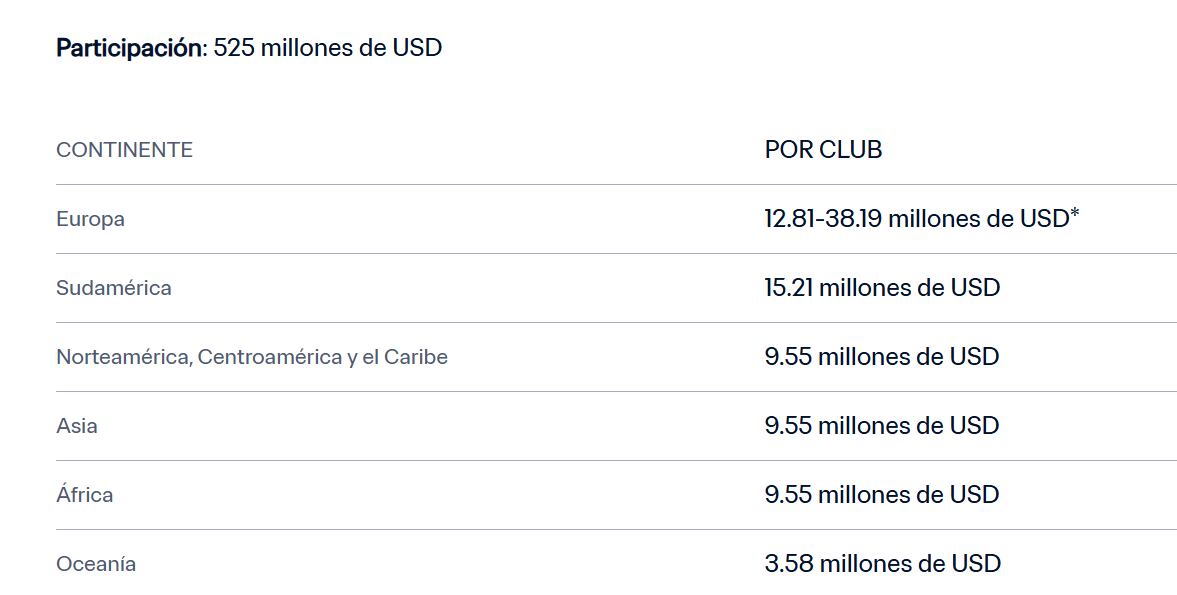The image size is (1177, 595).
Task: Click the word 'Norteamérica' in the table
Action: pyautogui.click(x=123, y=357)
